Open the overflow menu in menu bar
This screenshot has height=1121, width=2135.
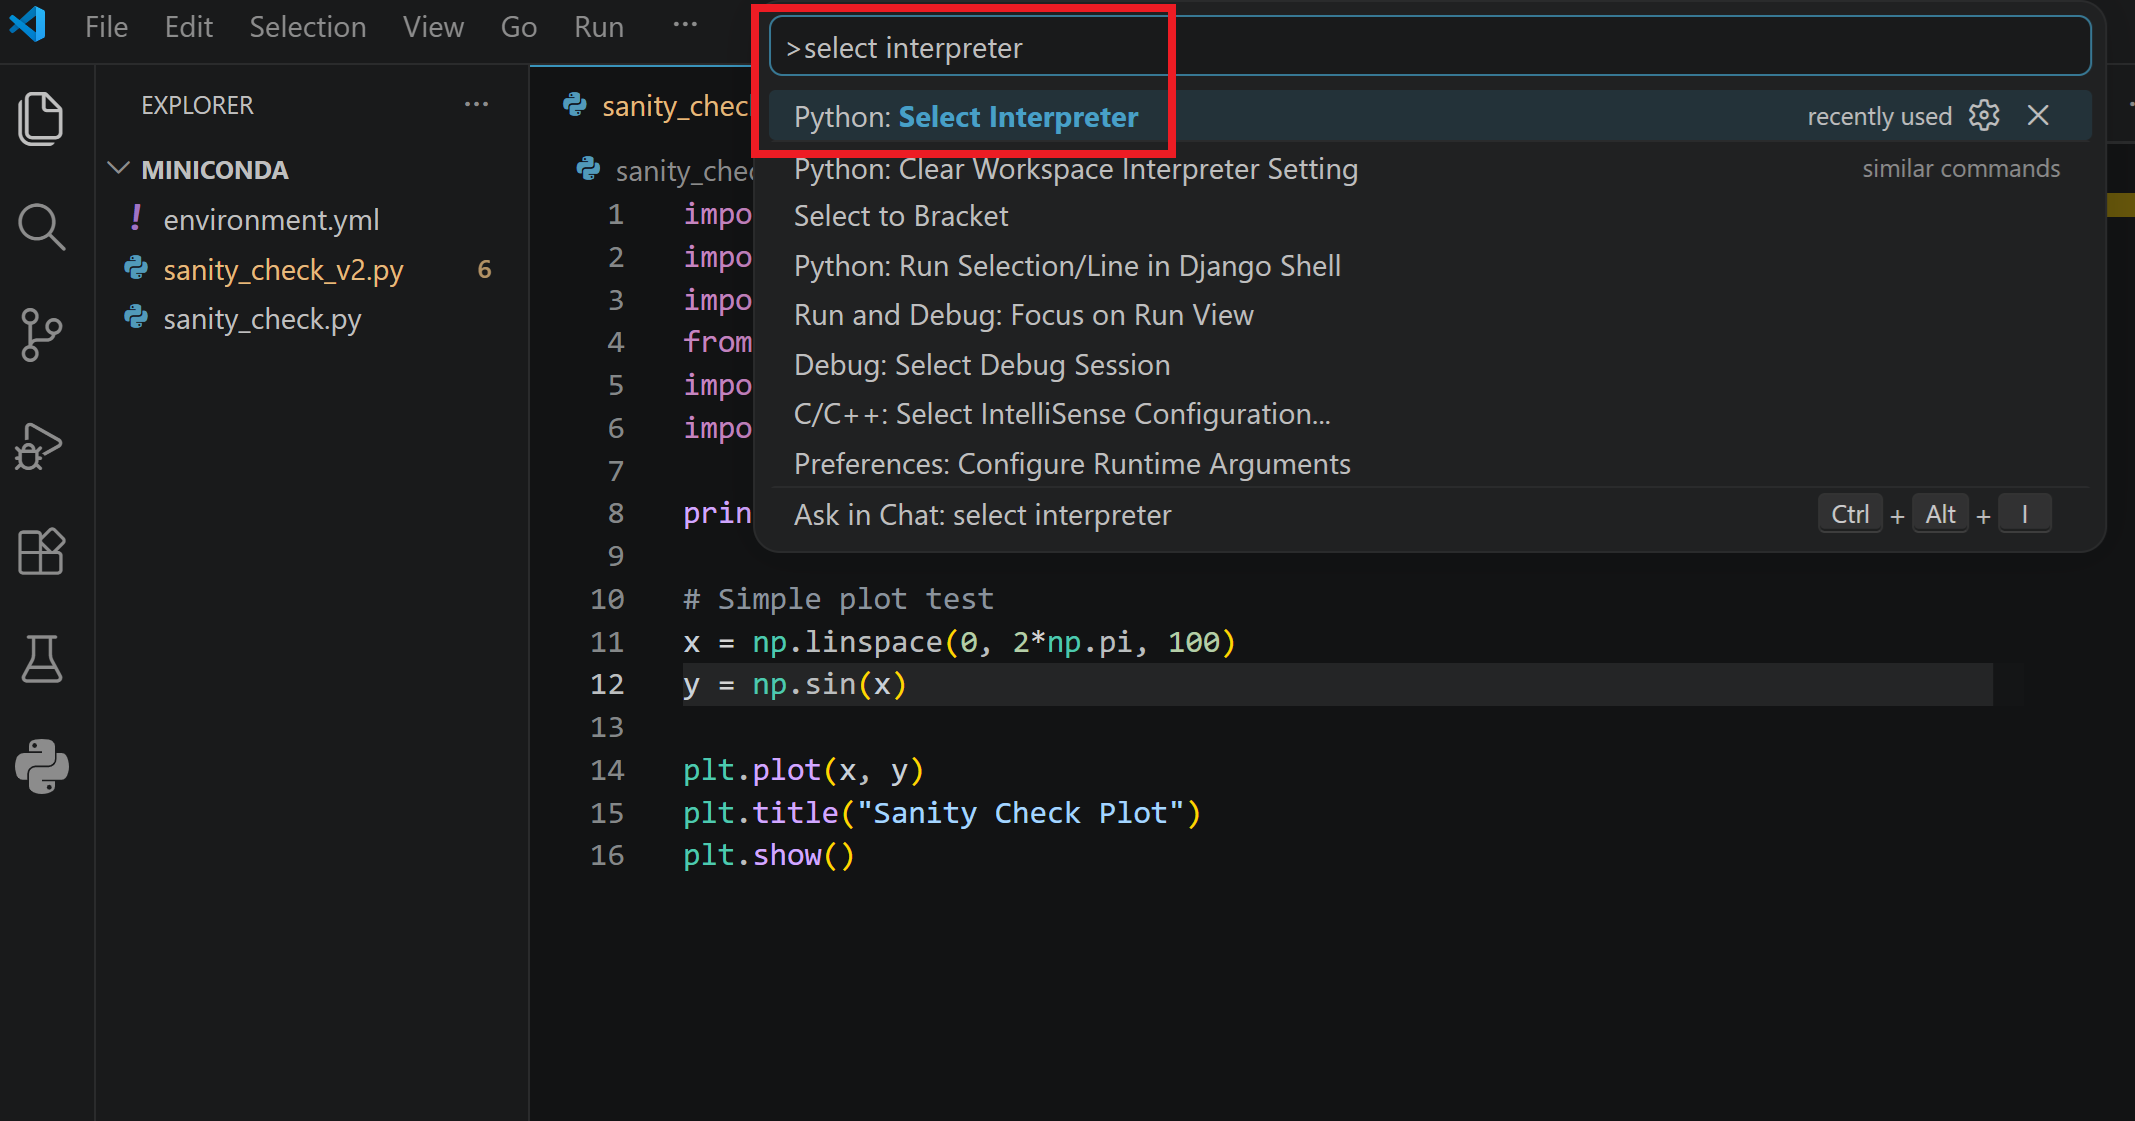(x=685, y=26)
